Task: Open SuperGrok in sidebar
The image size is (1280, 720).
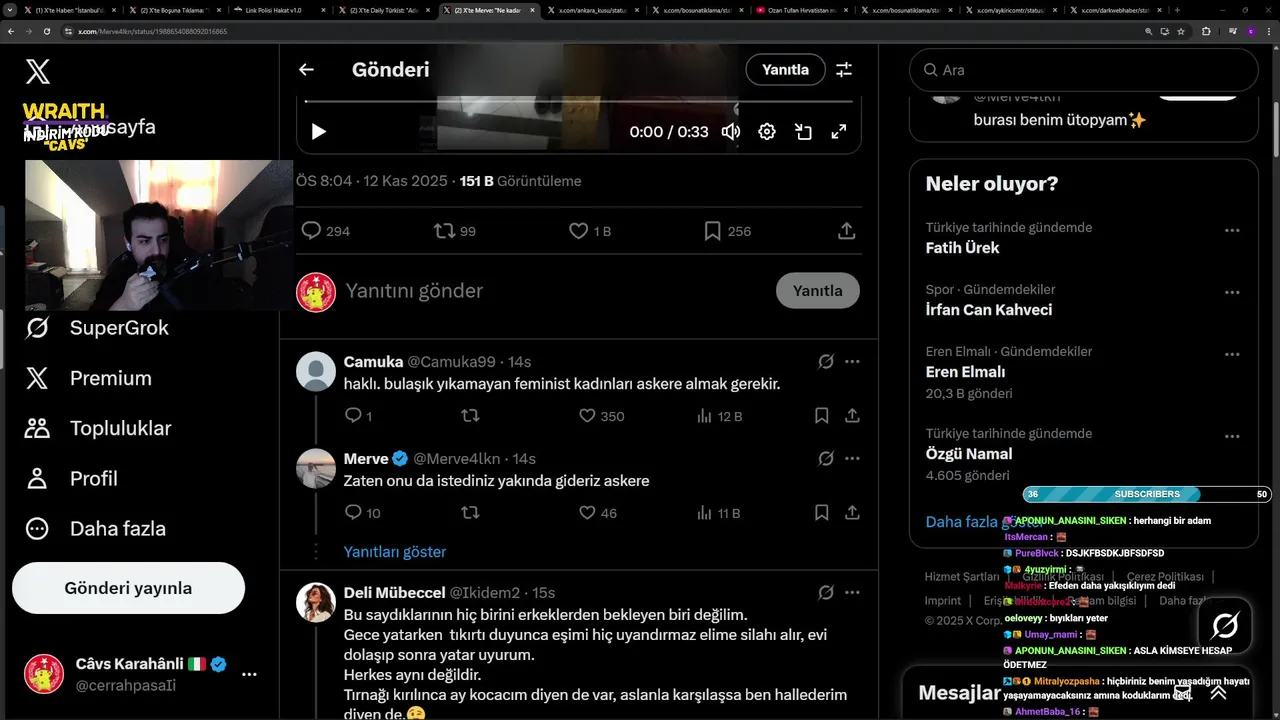Action: (x=97, y=328)
